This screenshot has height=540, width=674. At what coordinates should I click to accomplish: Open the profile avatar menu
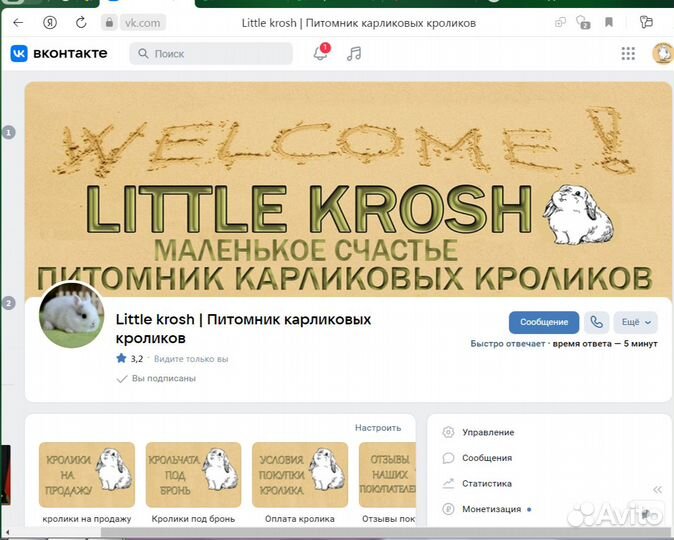pos(662,54)
